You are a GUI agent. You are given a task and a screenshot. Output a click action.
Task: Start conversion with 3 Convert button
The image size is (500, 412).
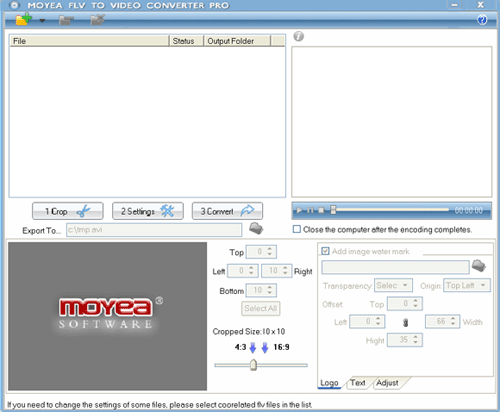coord(227,211)
